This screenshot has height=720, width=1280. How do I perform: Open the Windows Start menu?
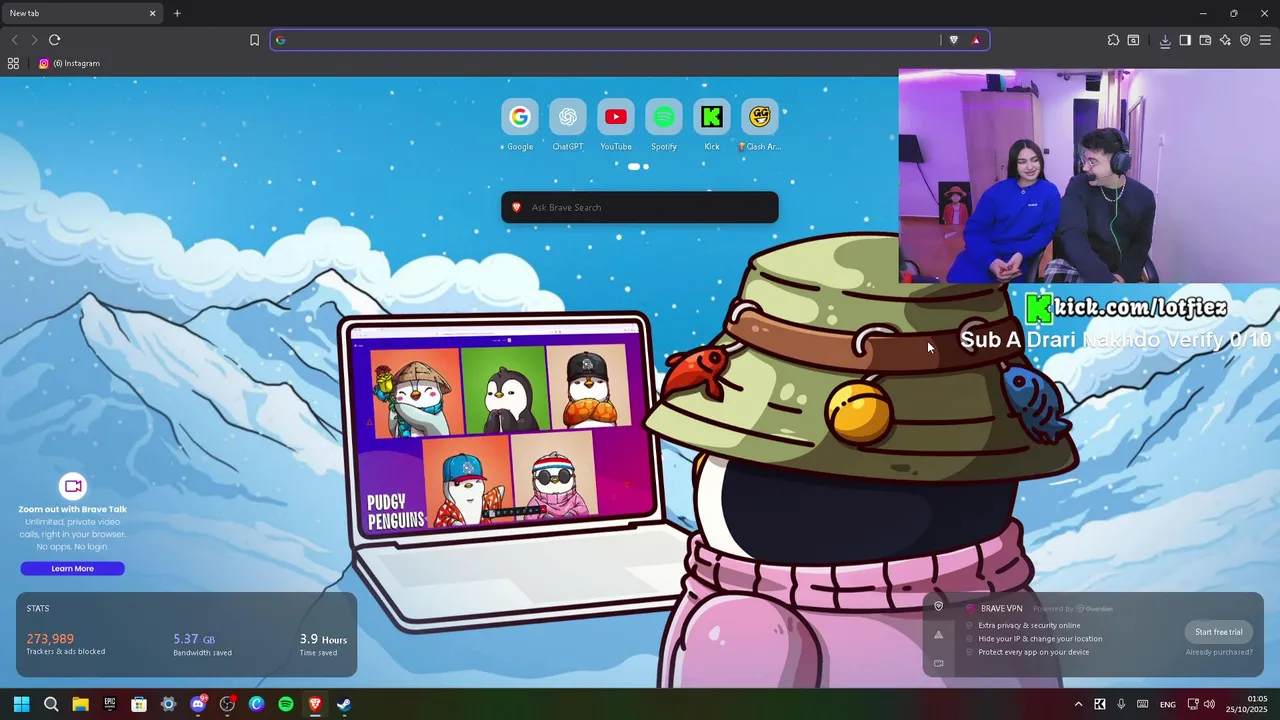pyautogui.click(x=21, y=704)
